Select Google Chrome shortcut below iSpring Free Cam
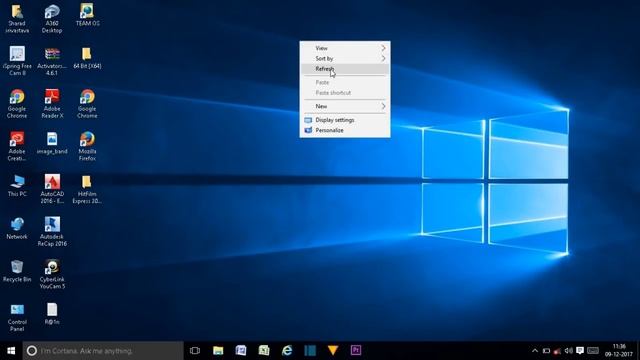This screenshot has height=360, width=640. [17, 104]
